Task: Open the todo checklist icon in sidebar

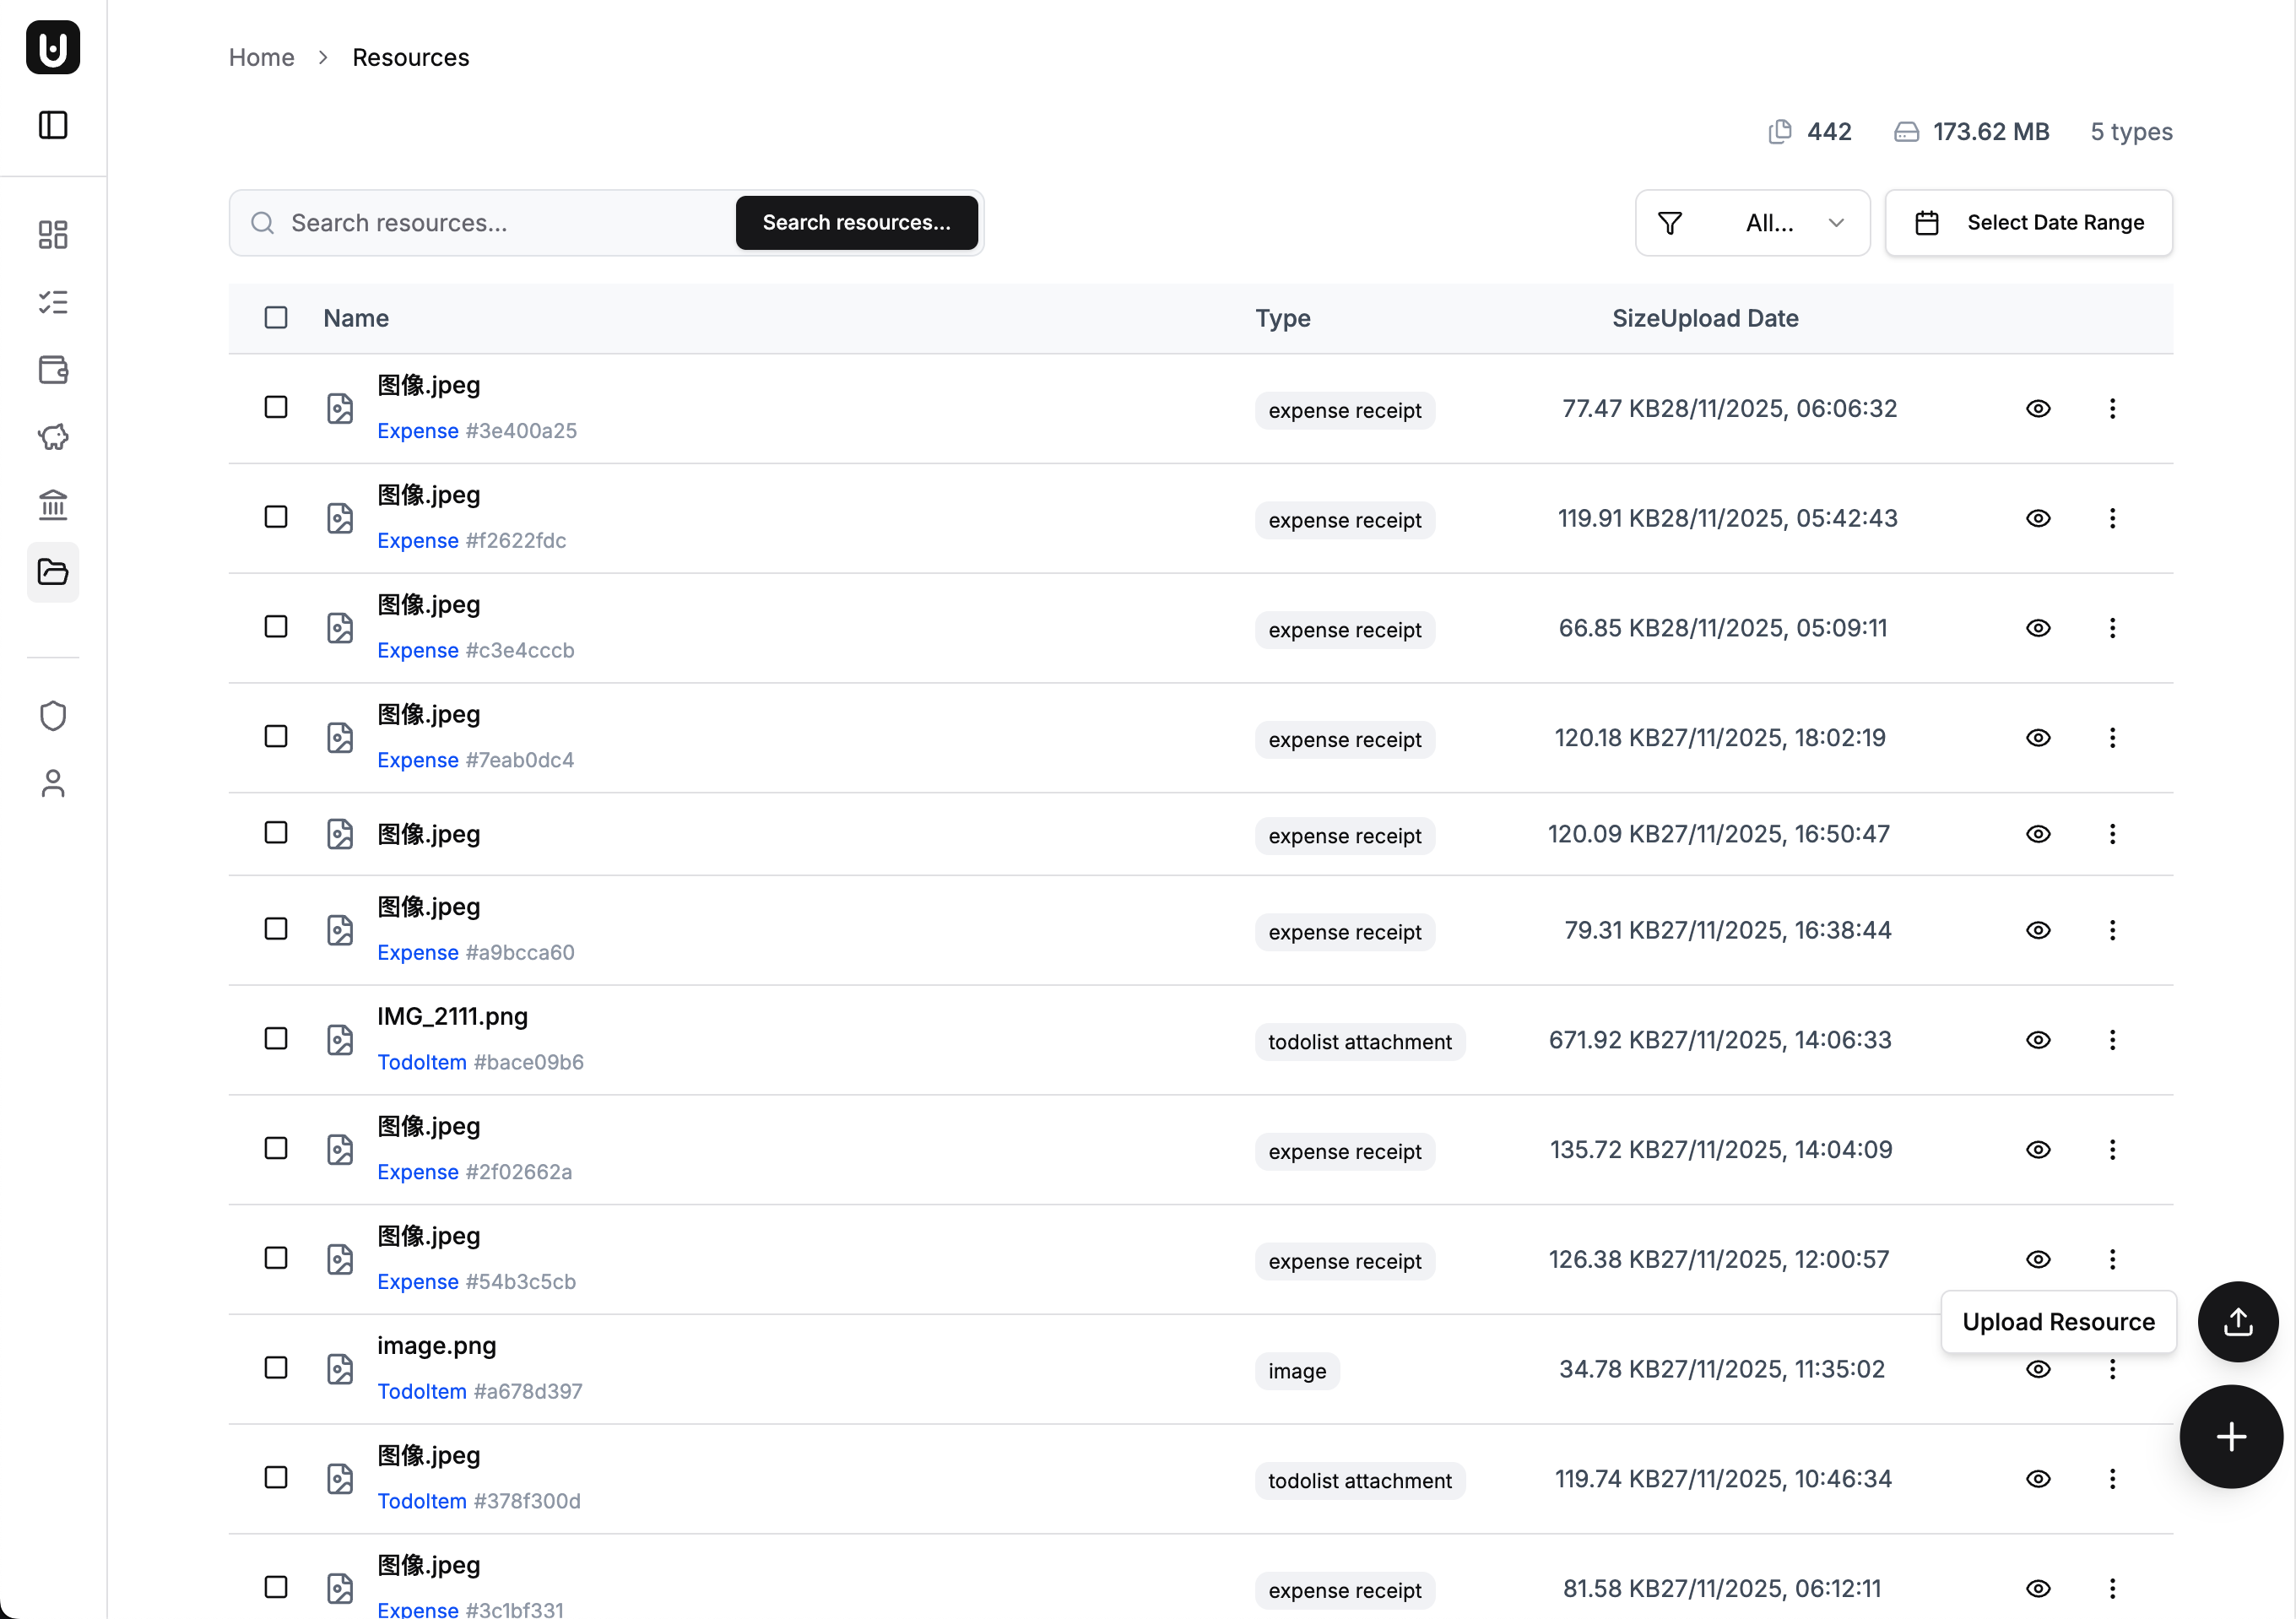Action: point(53,302)
